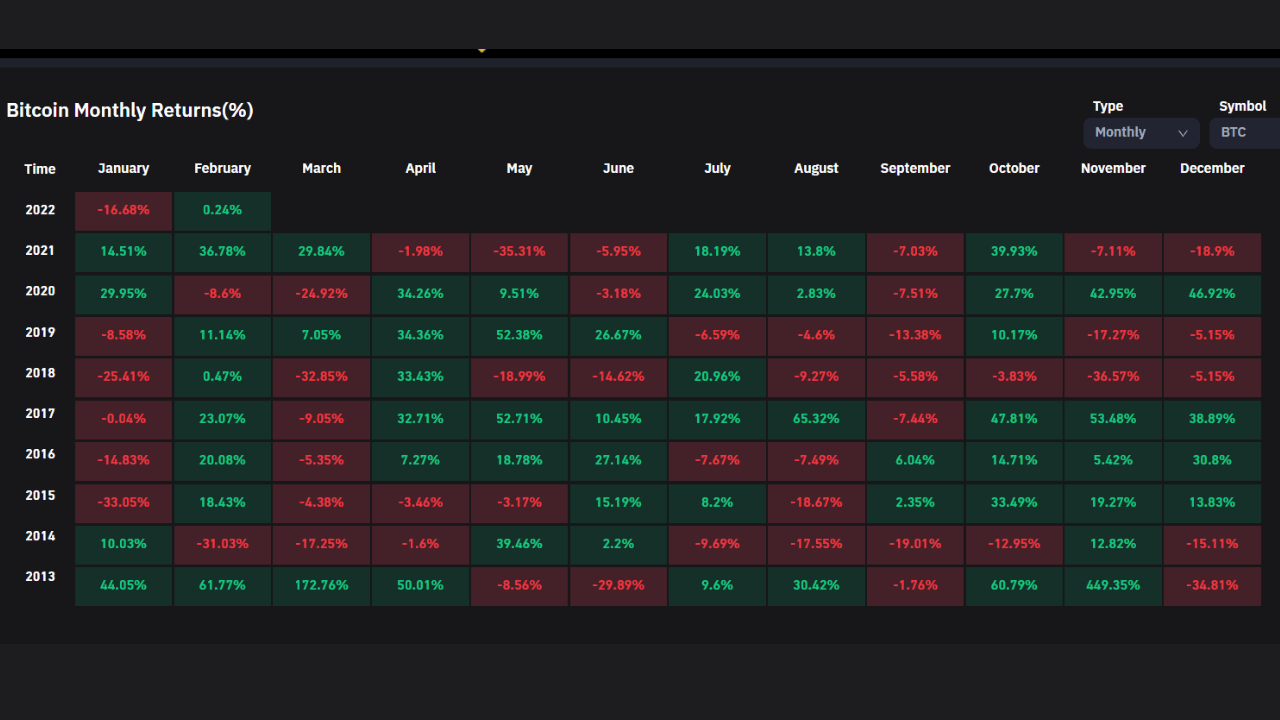The image size is (1280, 720).
Task: Select the -5.15% cell in December 2018
Action: point(1212,377)
